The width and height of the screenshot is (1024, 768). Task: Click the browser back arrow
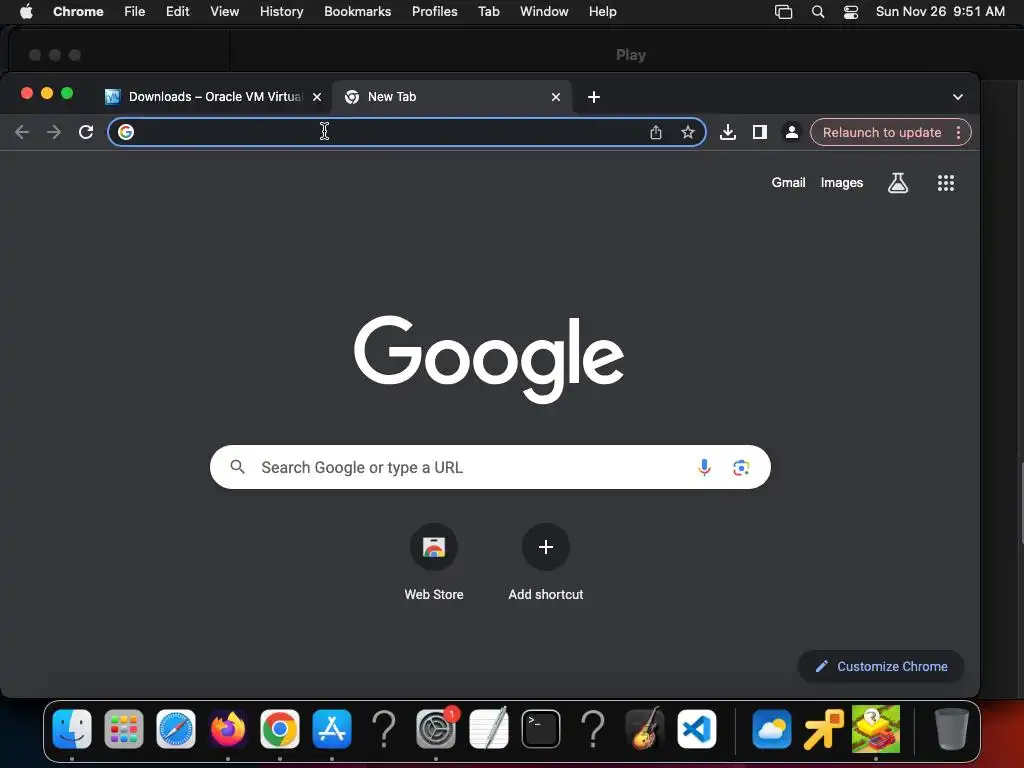click(22, 133)
